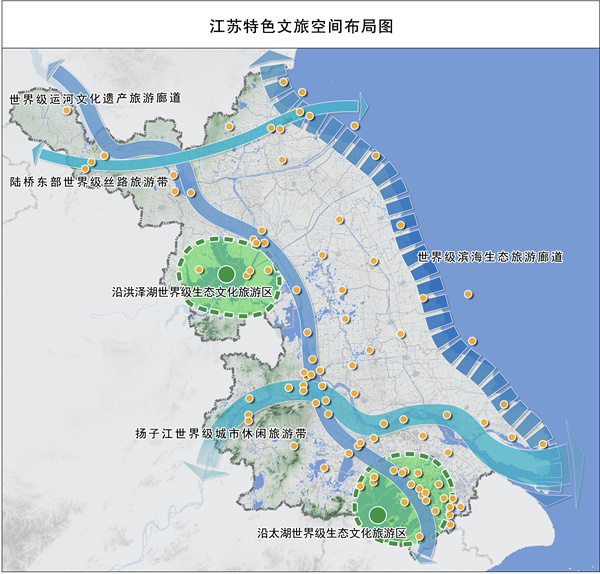Screen dimensions: 600x574
Task: Open the 扬子江世界级城市休闲旅游带 label
Action: (x=220, y=435)
